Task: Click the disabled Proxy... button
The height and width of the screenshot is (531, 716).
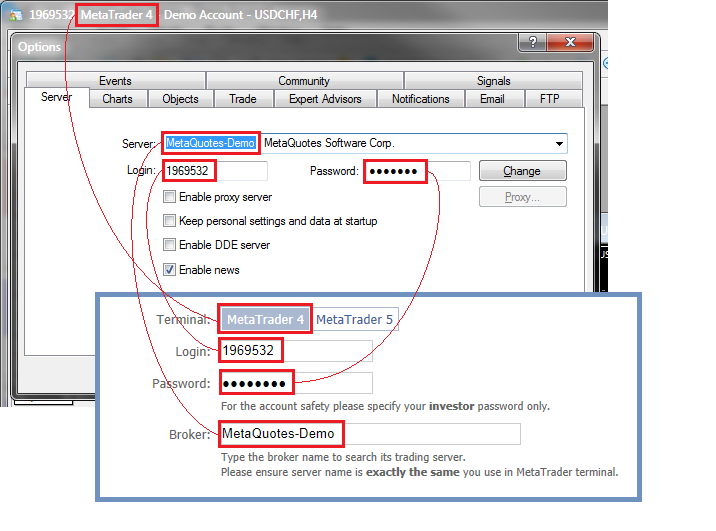Action: (522, 197)
